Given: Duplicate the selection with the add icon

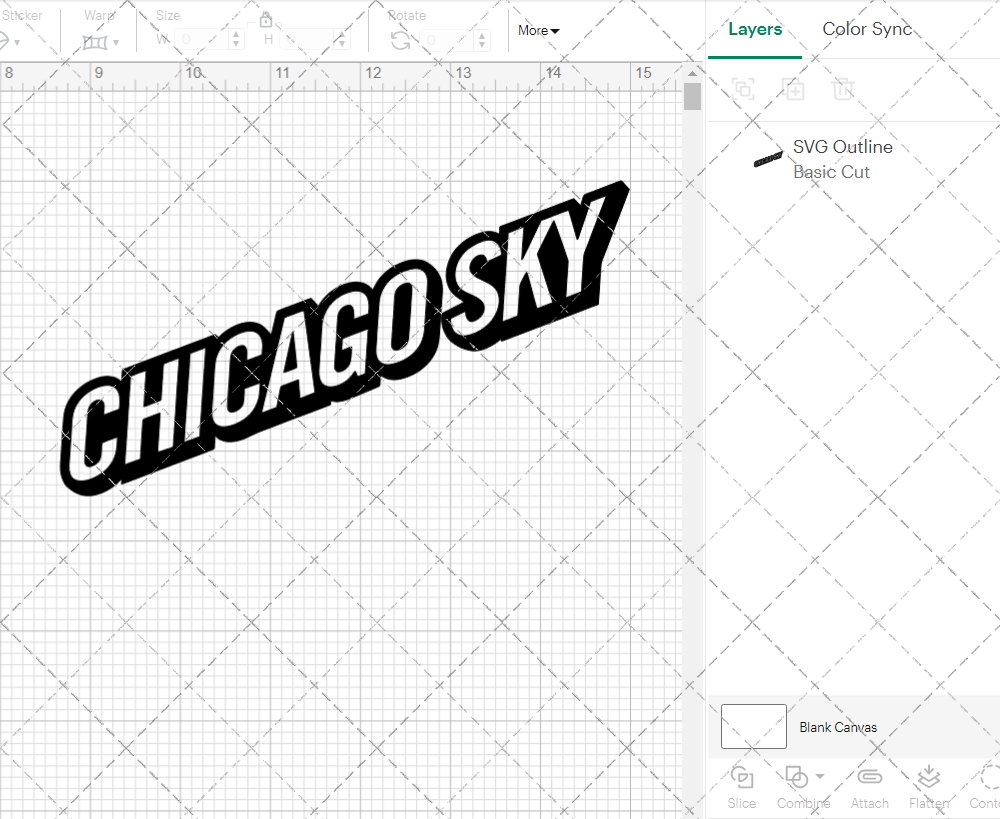Looking at the screenshot, I should click(x=794, y=89).
